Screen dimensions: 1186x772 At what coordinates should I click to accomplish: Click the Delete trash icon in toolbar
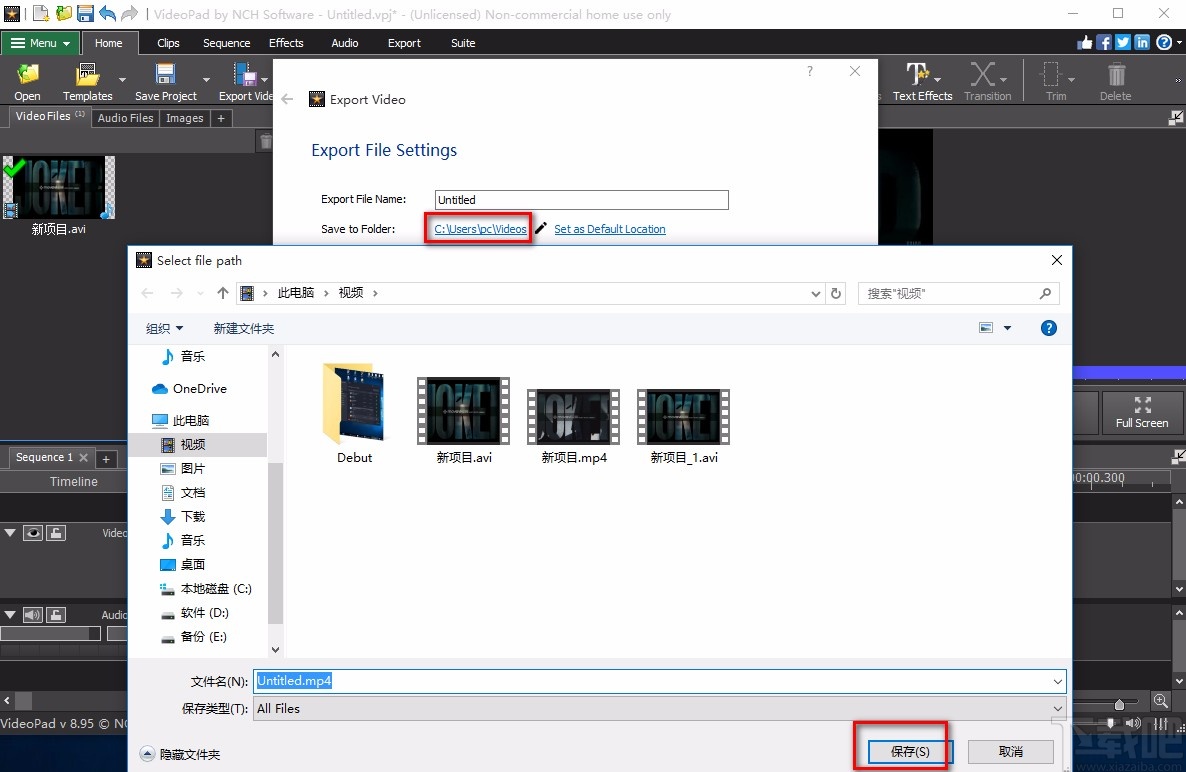tap(1116, 74)
